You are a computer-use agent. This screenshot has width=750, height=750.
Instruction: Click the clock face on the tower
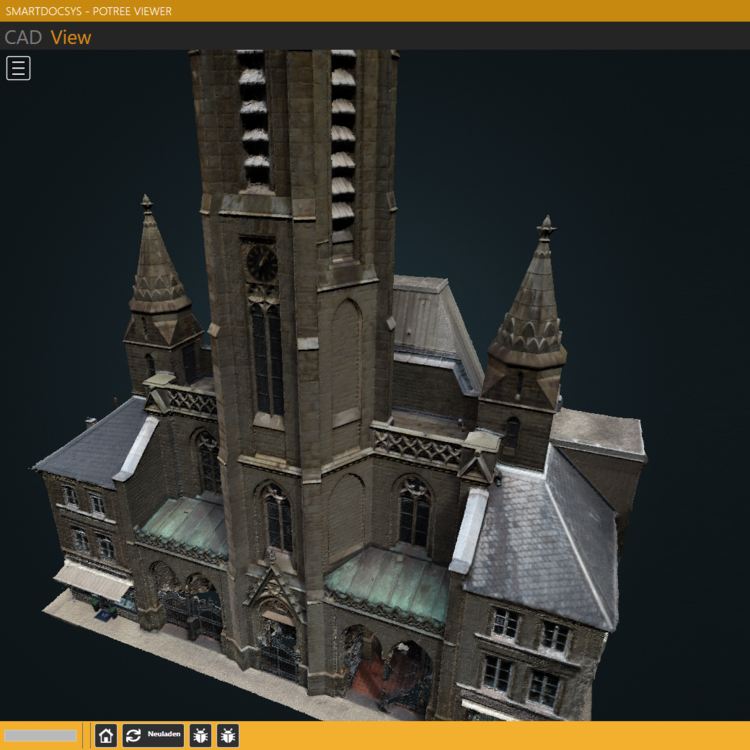click(x=262, y=263)
